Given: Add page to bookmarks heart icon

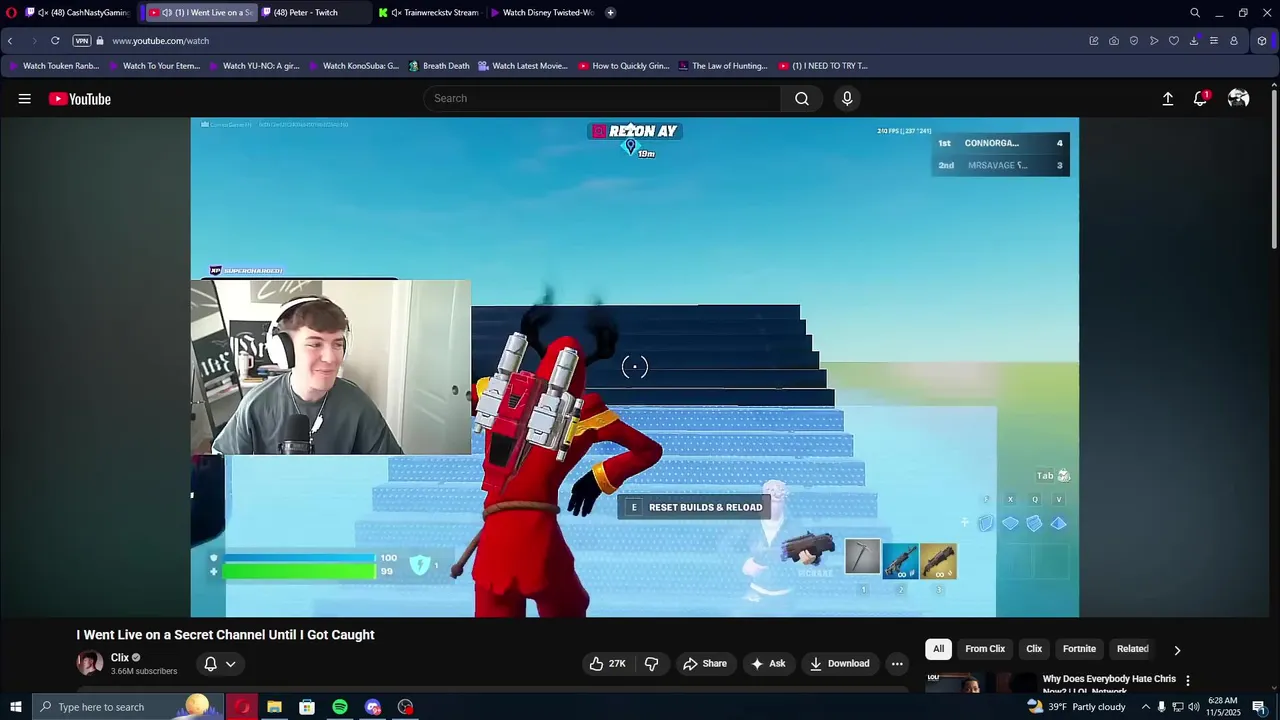Looking at the screenshot, I should click(x=1174, y=41).
